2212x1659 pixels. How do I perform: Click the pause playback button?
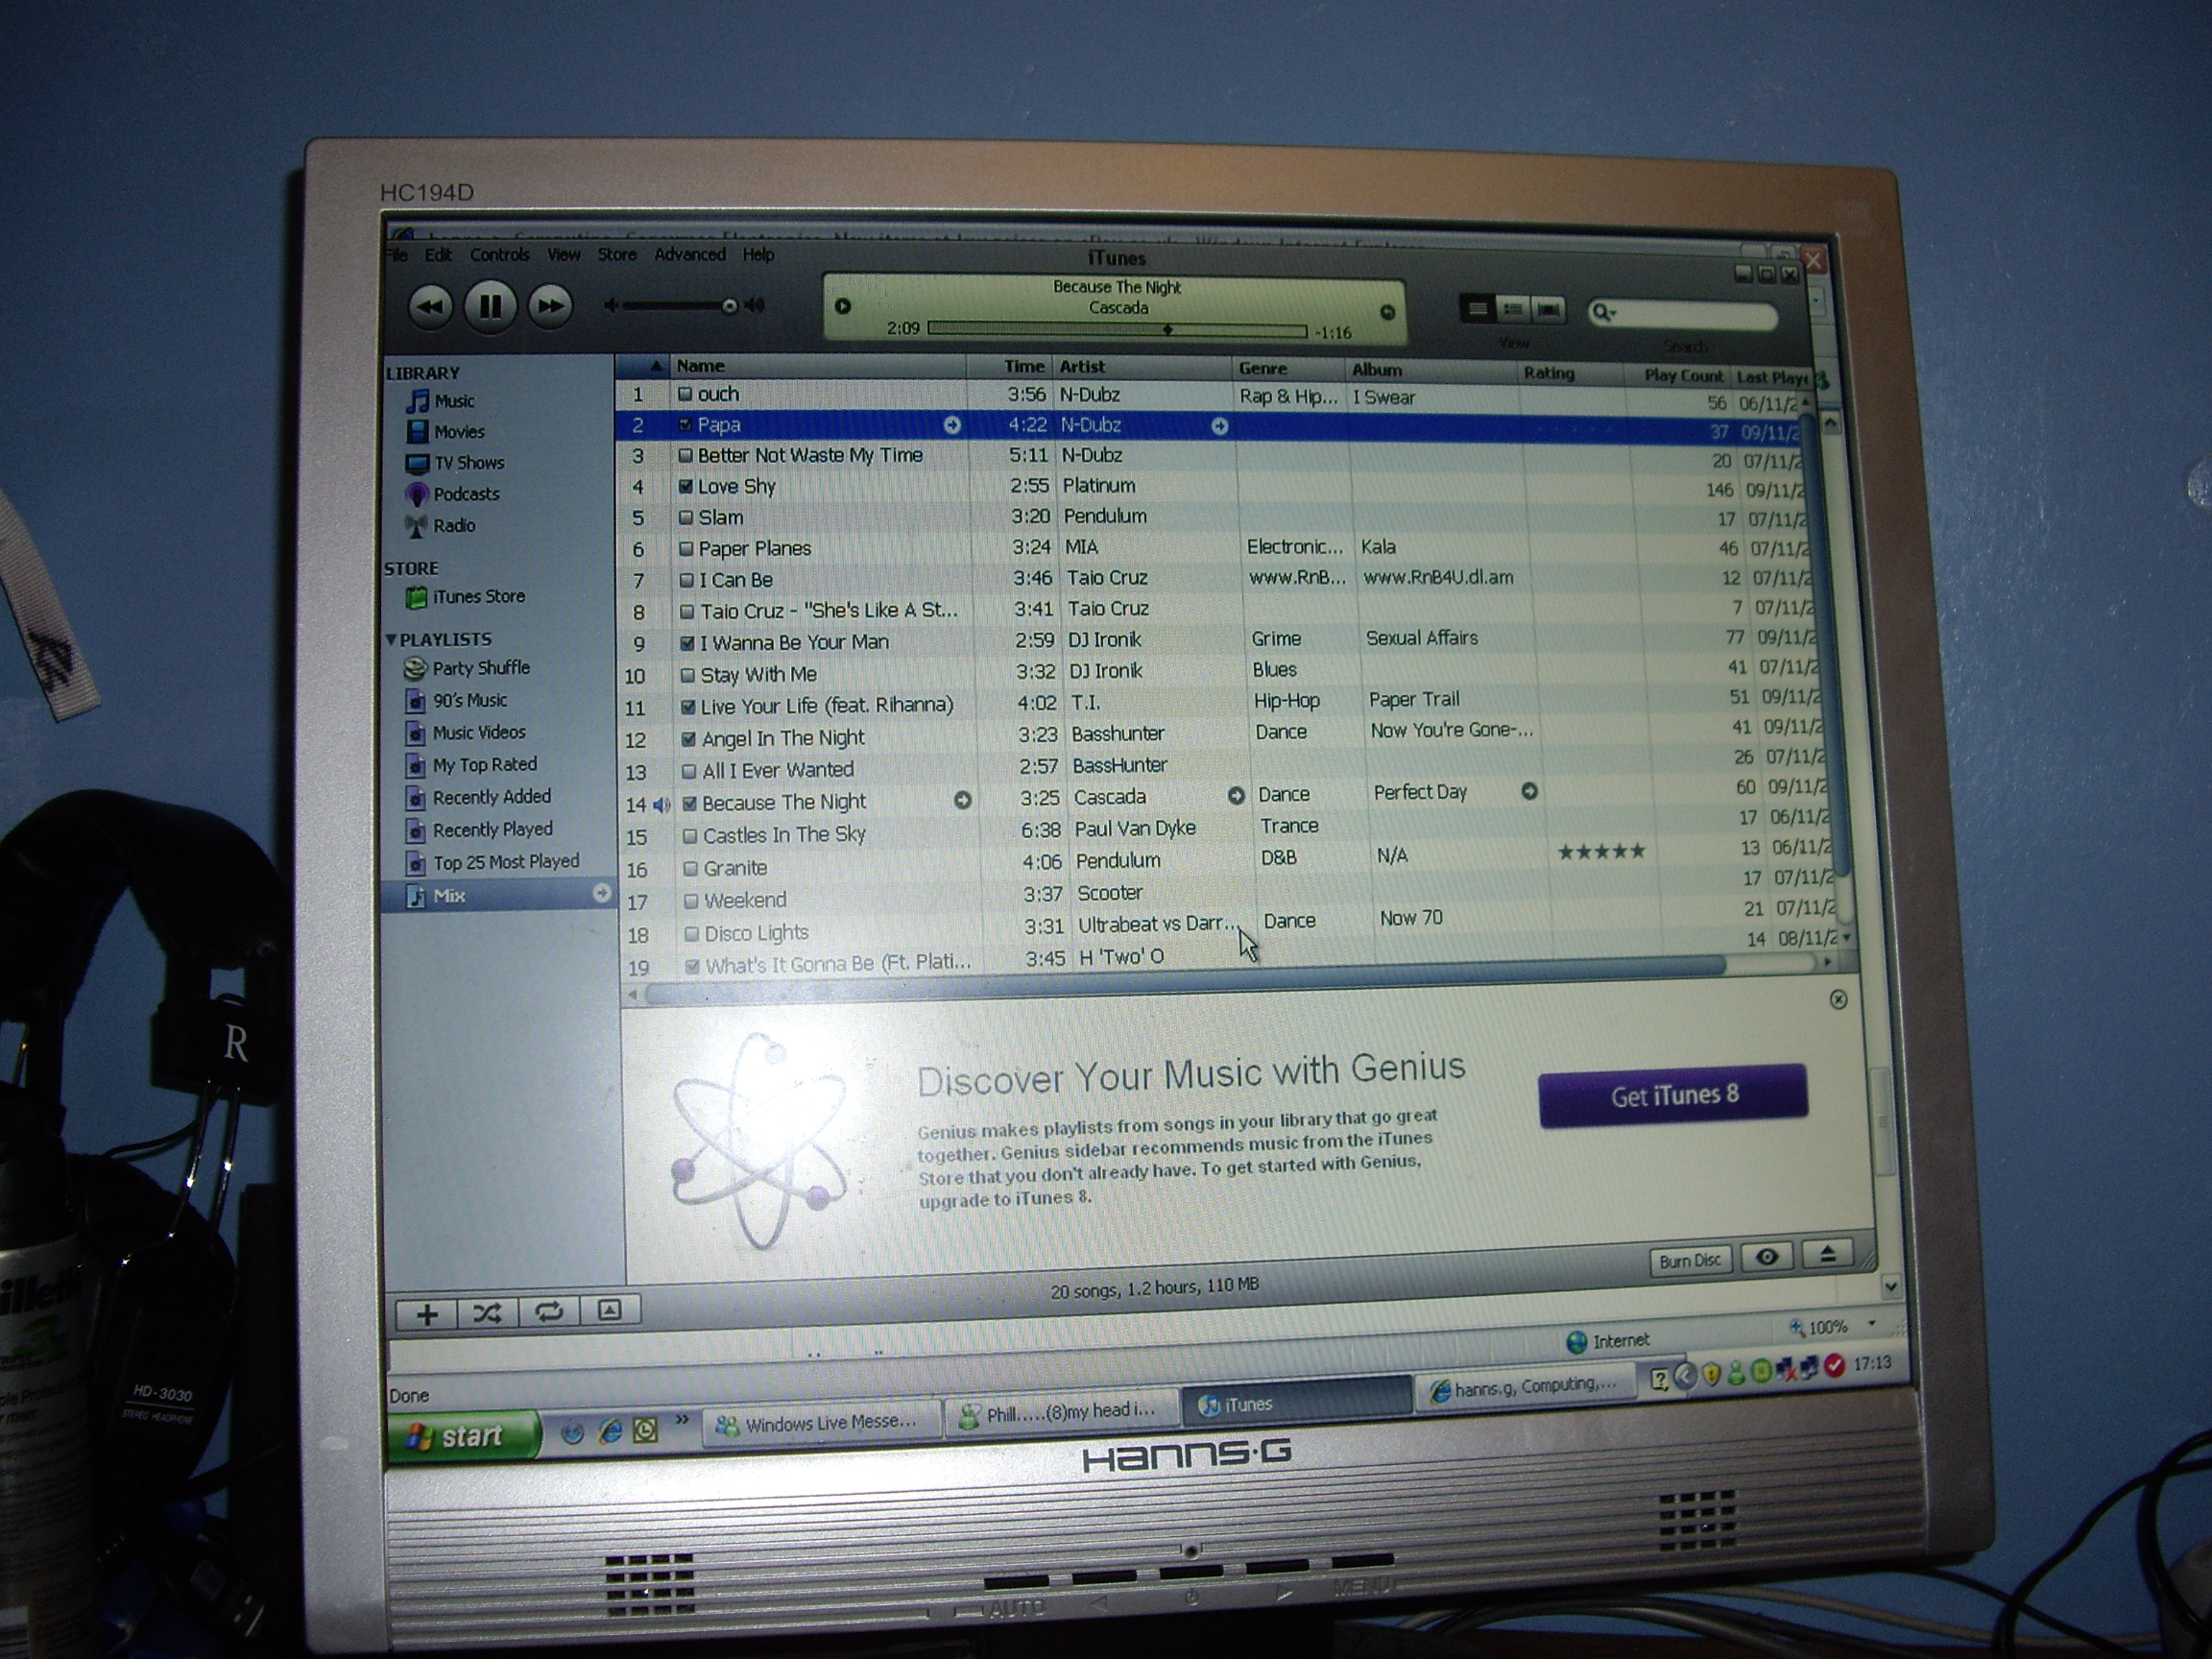(x=489, y=306)
